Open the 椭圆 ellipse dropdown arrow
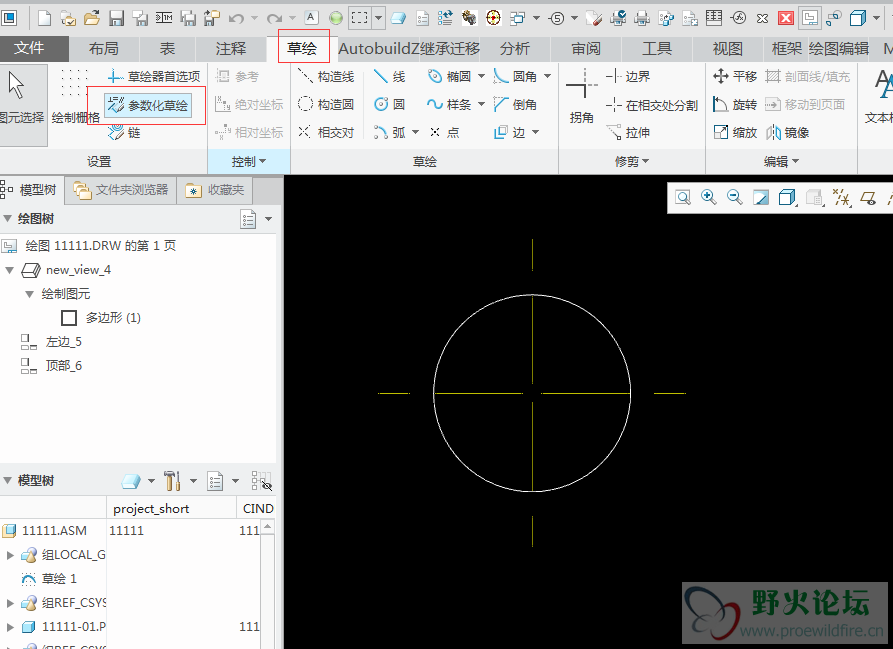 481,76
